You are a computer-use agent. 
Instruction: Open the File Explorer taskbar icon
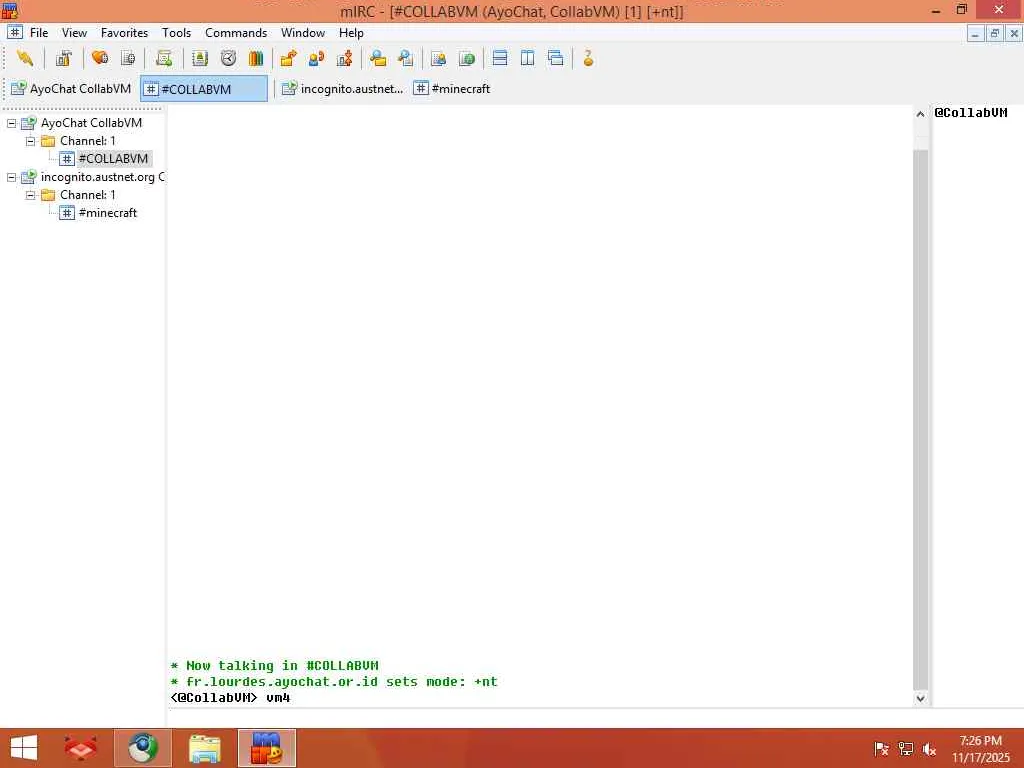[204, 748]
